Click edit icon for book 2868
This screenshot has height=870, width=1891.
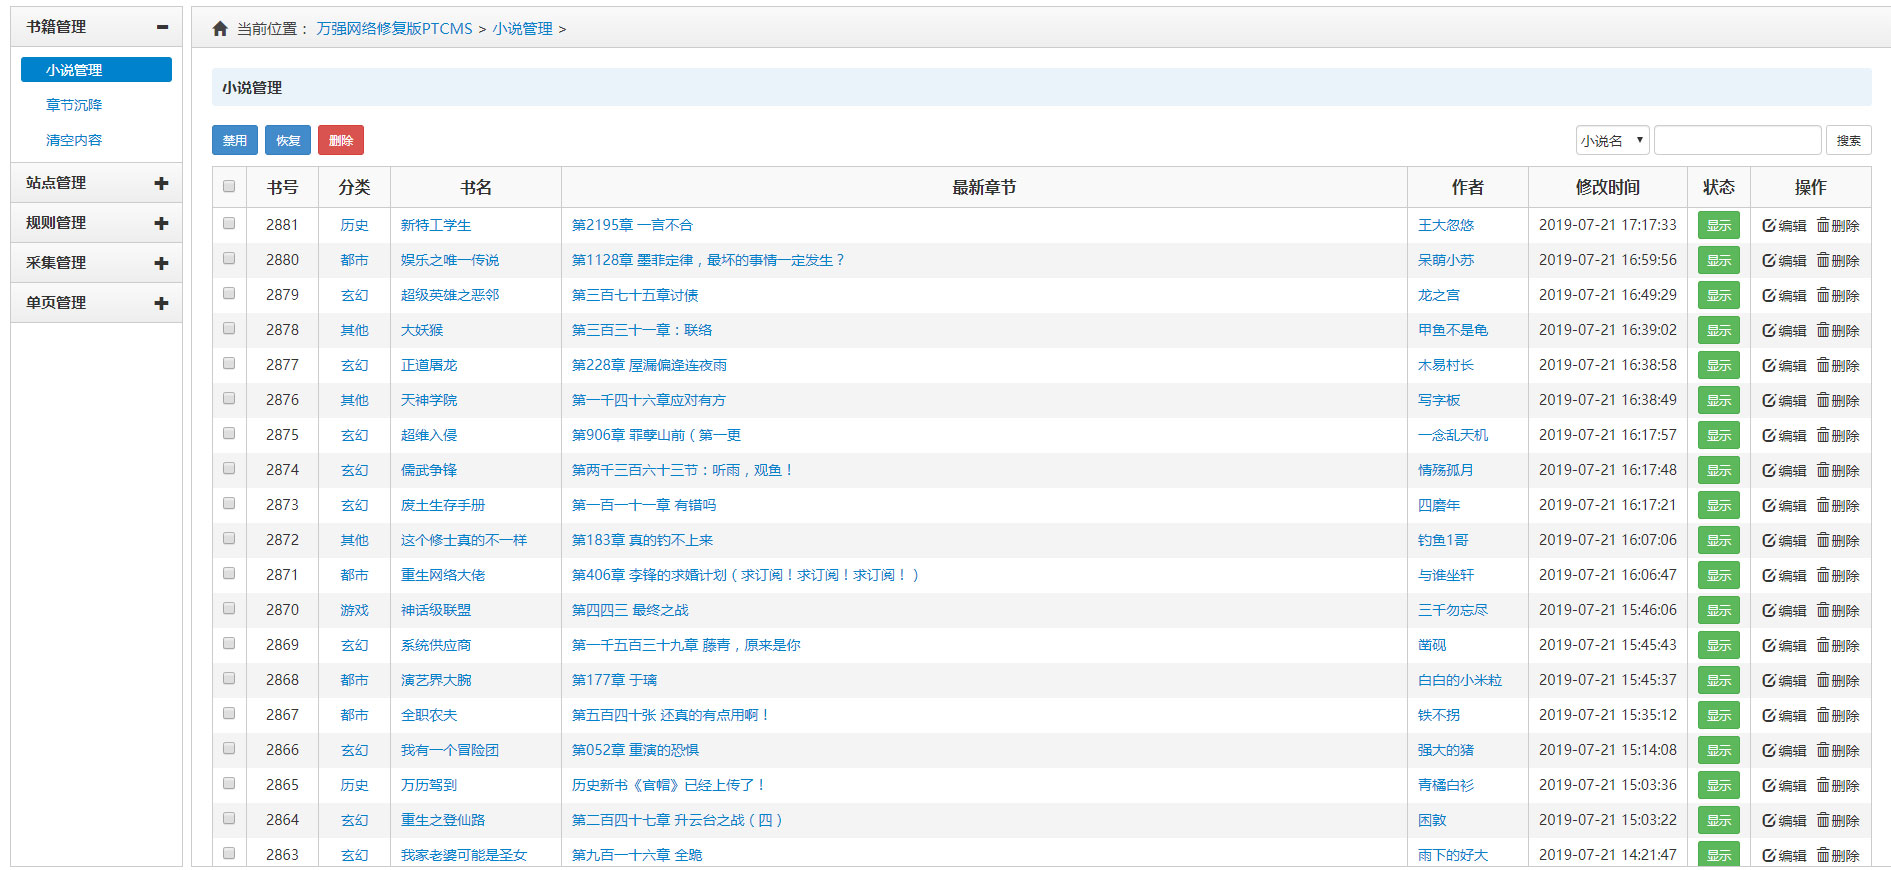tap(1769, 681)
